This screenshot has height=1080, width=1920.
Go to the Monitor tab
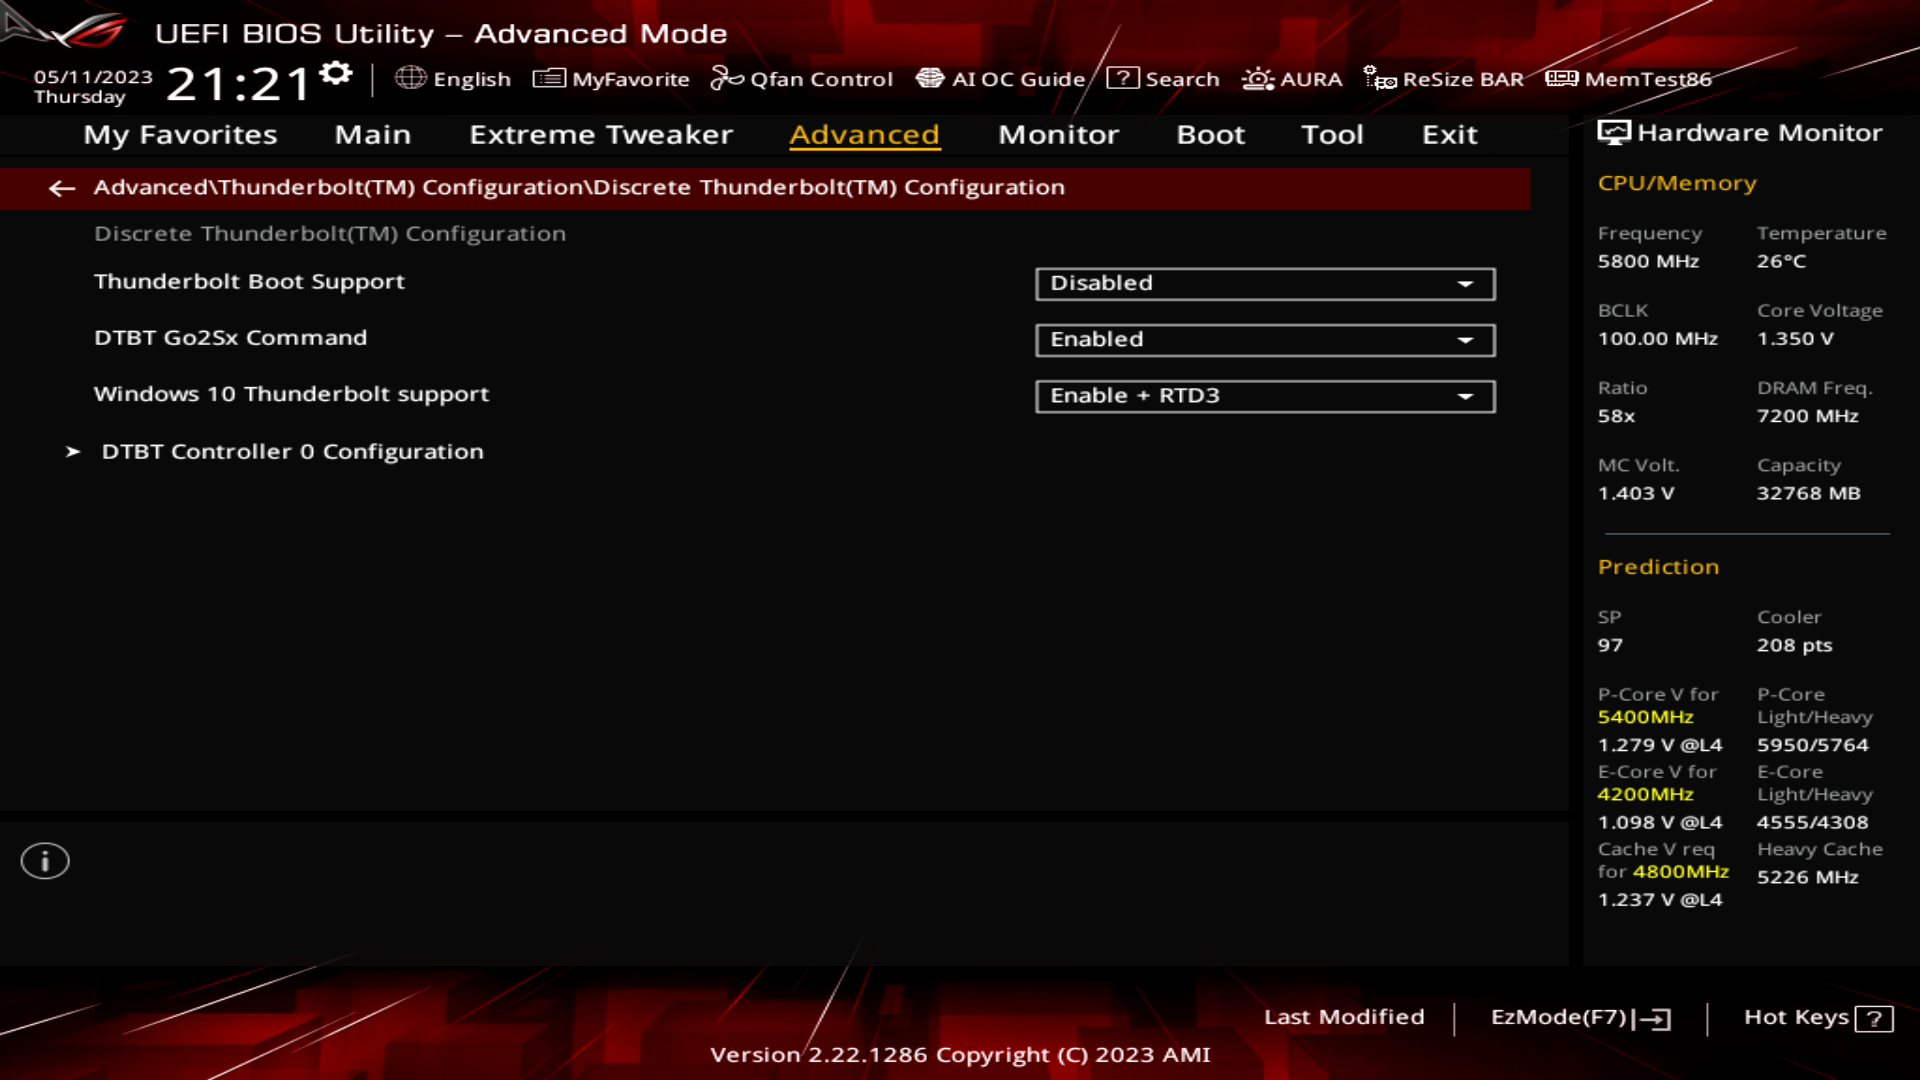click(x=1058, y=134)
